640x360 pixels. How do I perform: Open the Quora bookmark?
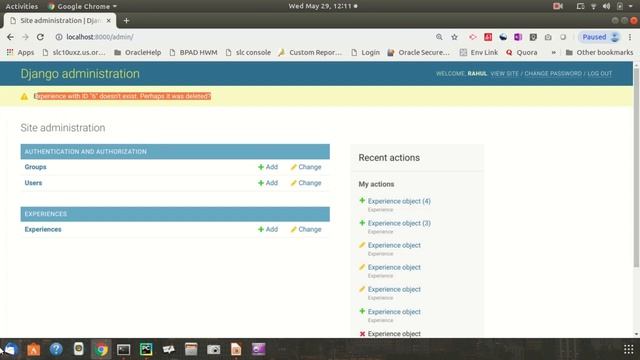click(x=522, y=52)
